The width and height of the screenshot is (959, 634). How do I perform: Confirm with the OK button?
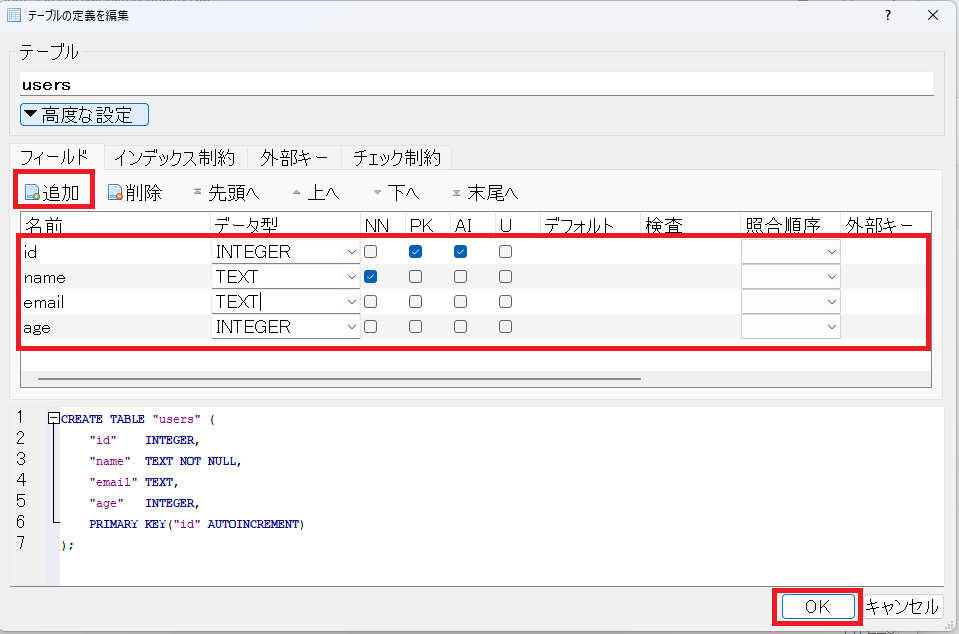tap(818, 606)
